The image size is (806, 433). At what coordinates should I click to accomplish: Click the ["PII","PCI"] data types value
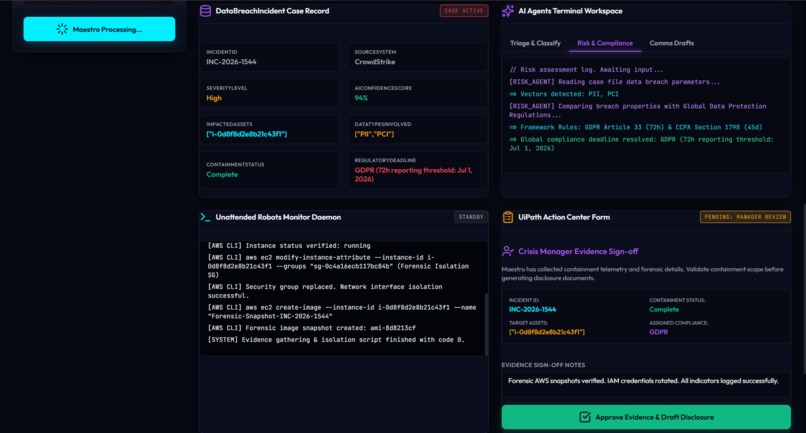click(x=374, y=134)
